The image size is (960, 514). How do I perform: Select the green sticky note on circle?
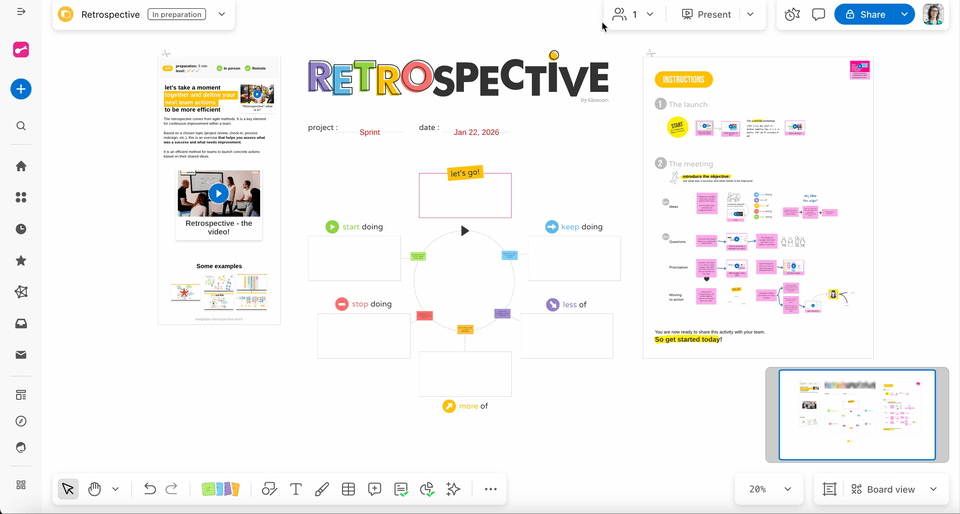(418, 255)
